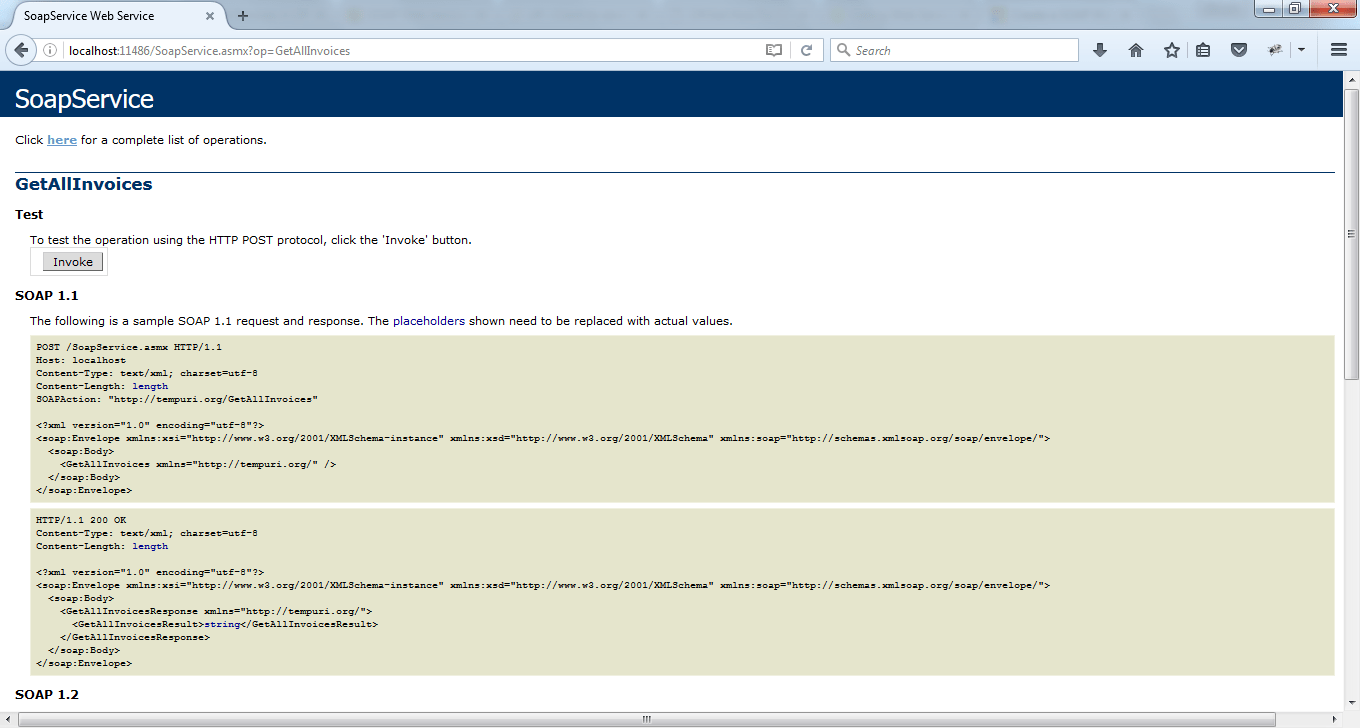This screenshot has height=728, width=1360.
Task: Reload the current page
Action: [805, 50]
